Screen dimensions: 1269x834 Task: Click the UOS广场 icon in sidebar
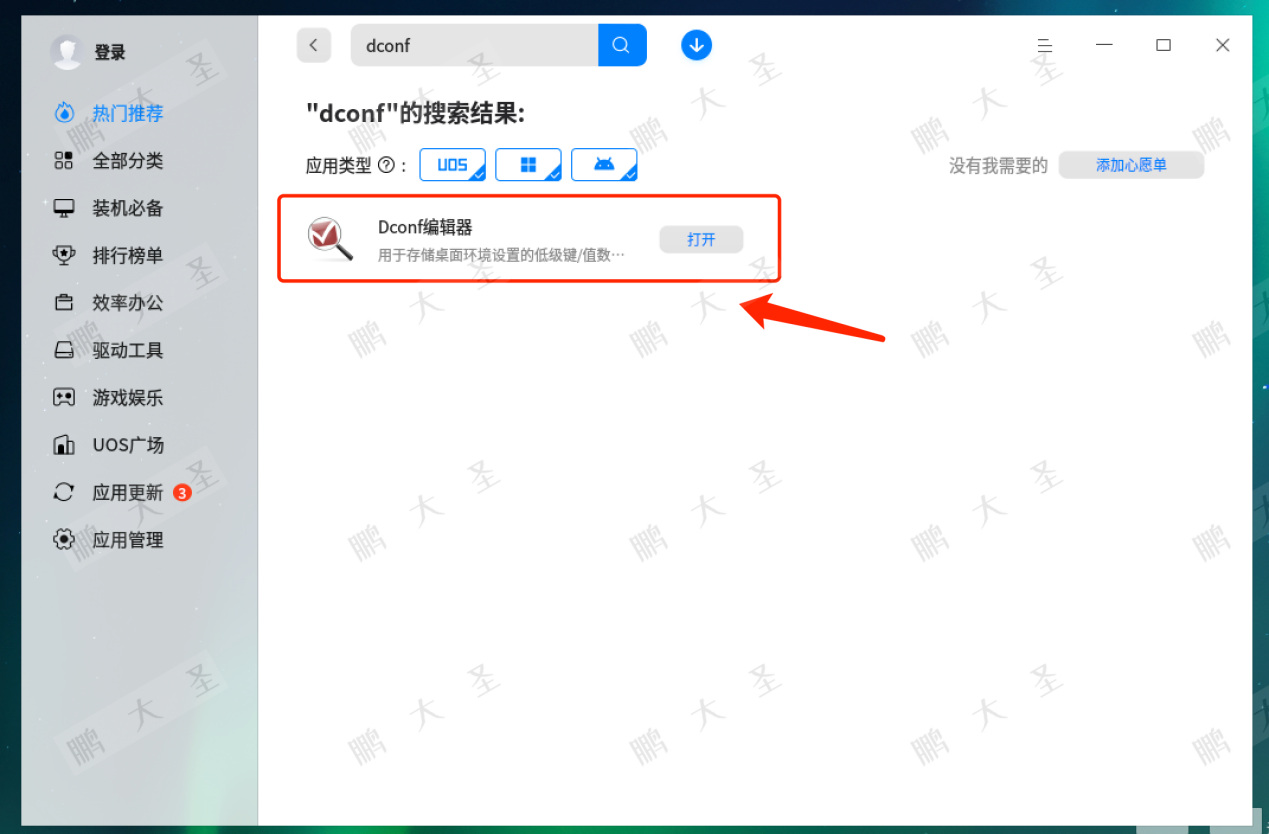(64, 445)
